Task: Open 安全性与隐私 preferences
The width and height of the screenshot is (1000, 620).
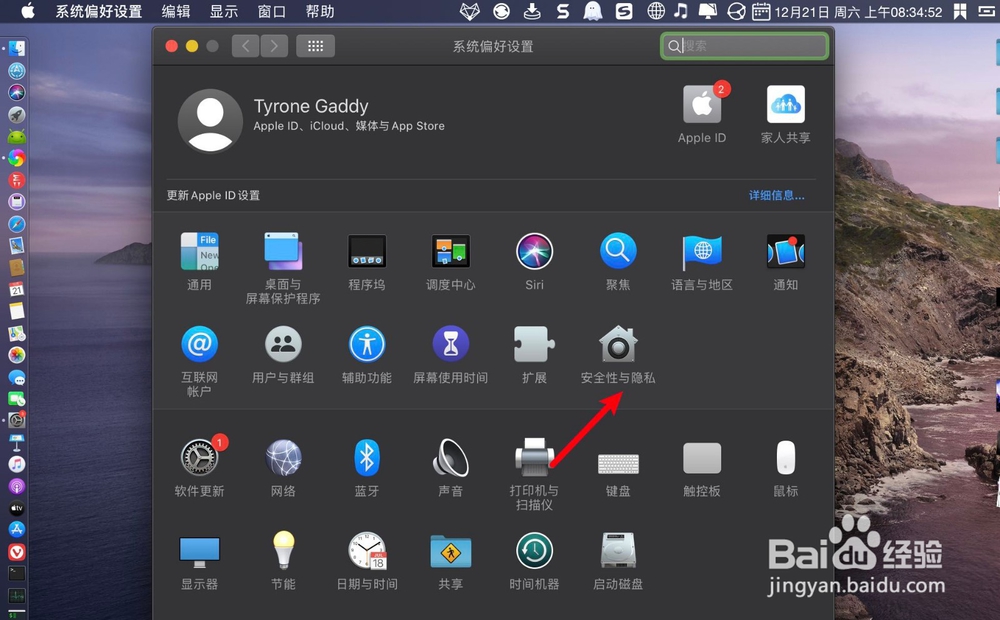Action: click(618, 344)
